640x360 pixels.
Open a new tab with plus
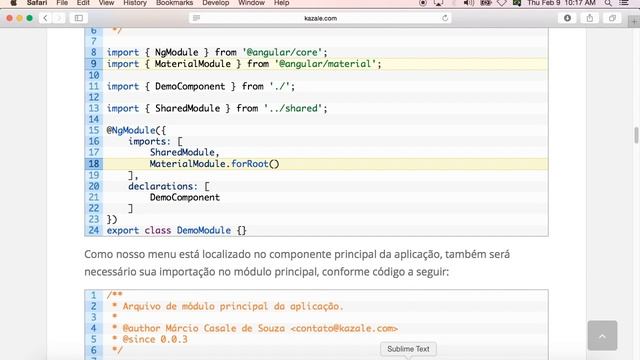pyautogui.click(x=634, y=22)
